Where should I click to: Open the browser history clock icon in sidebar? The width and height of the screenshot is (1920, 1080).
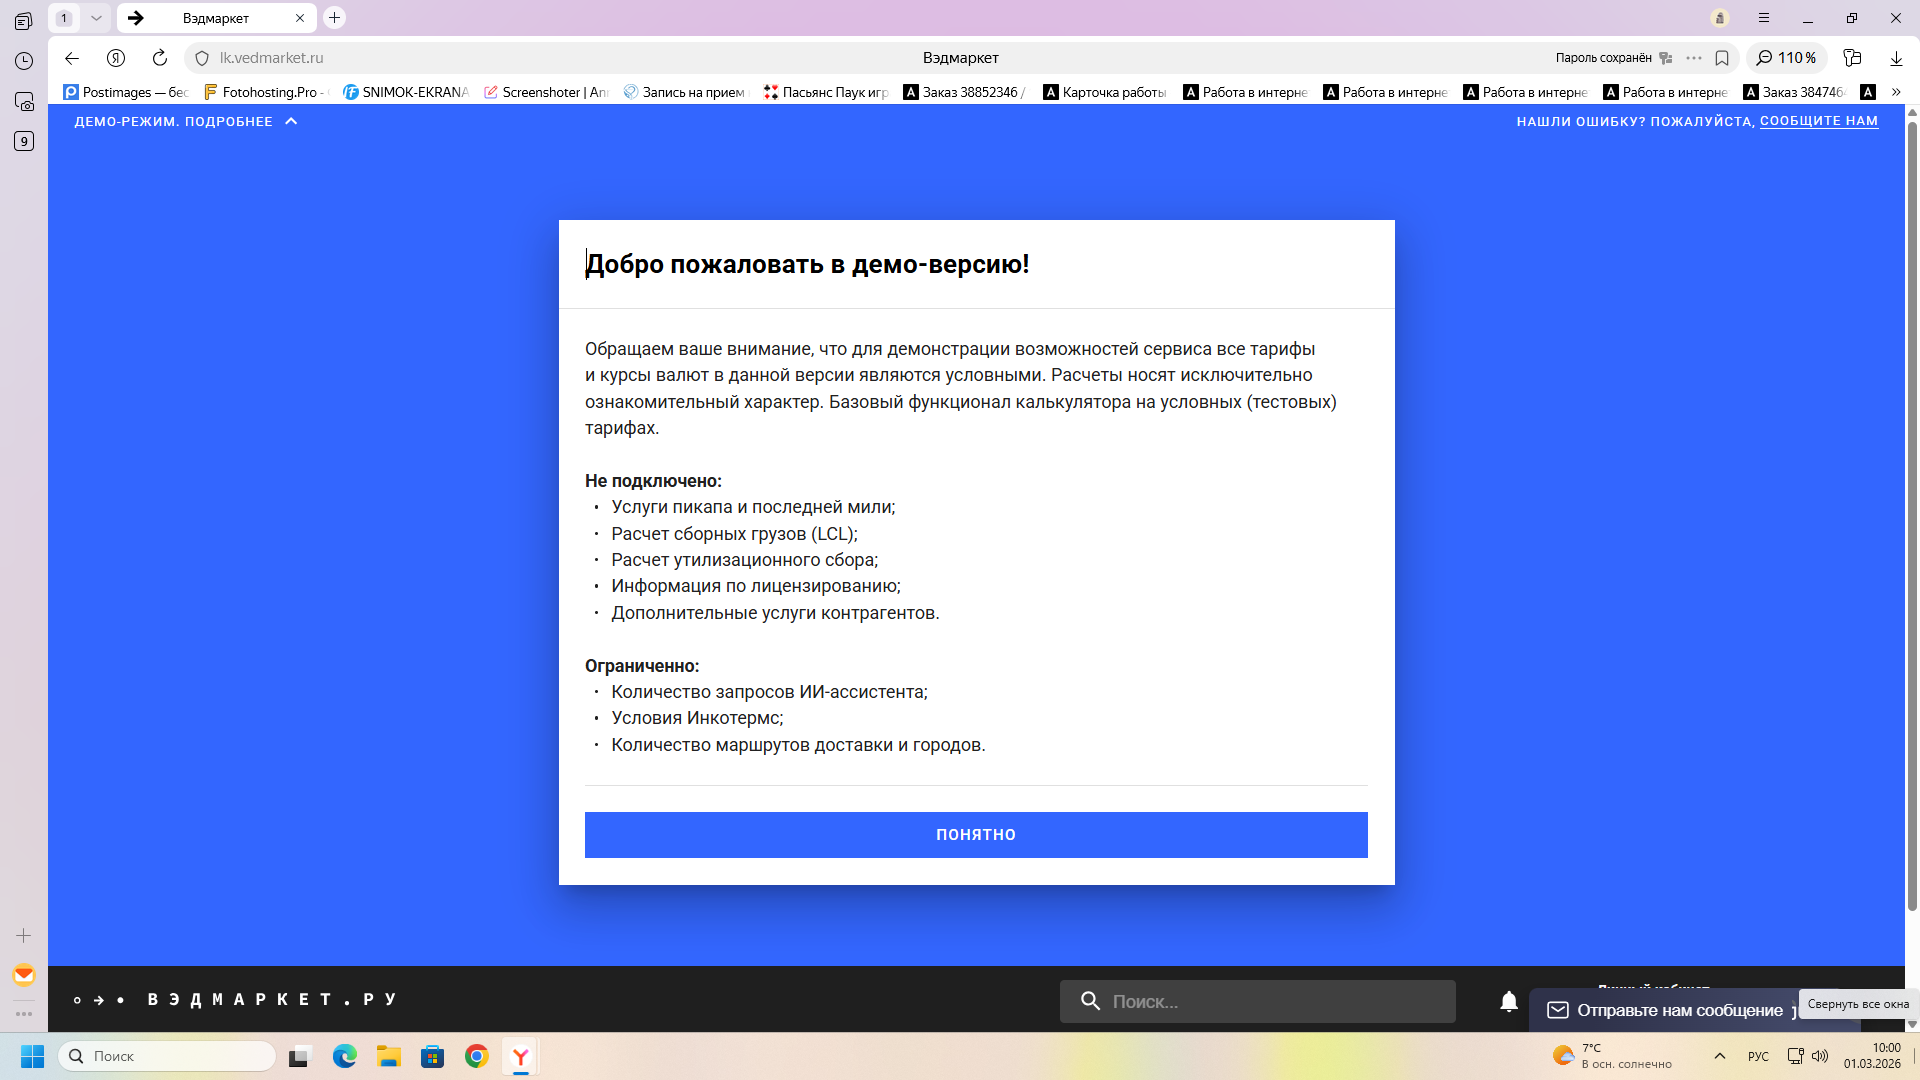[x=24, y=61]
